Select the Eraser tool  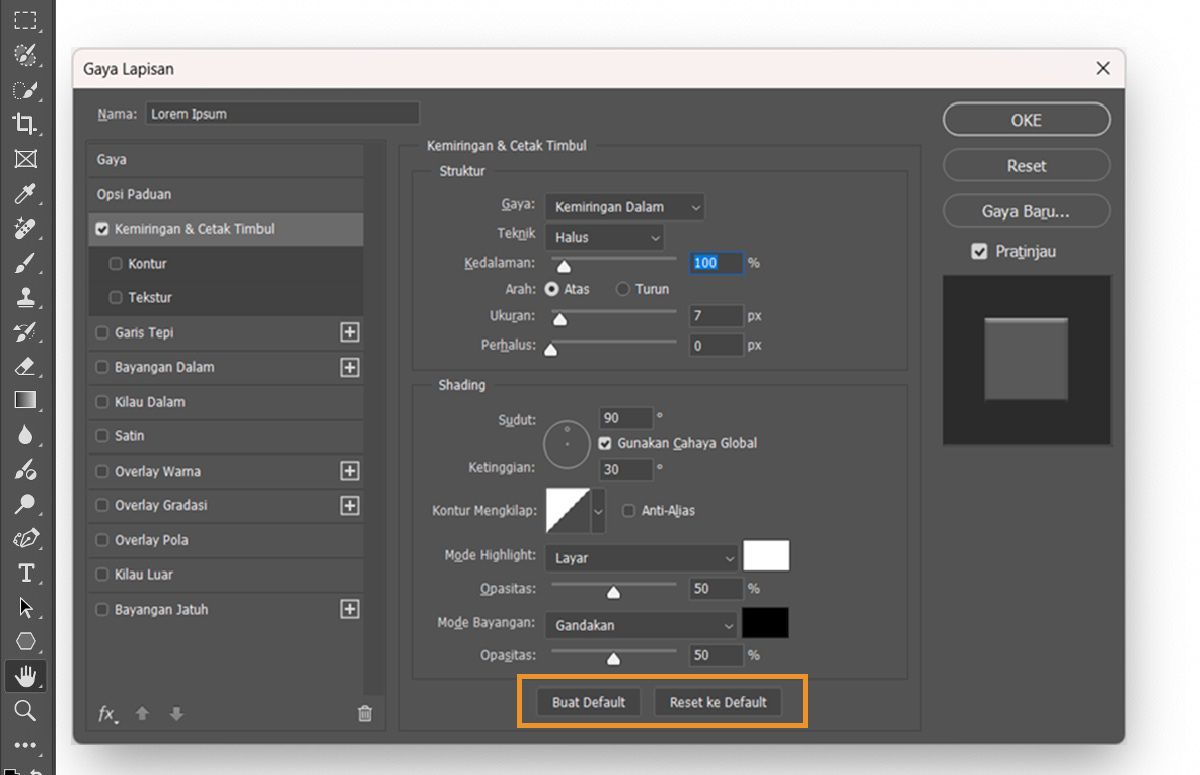click(x=25, y=366)
